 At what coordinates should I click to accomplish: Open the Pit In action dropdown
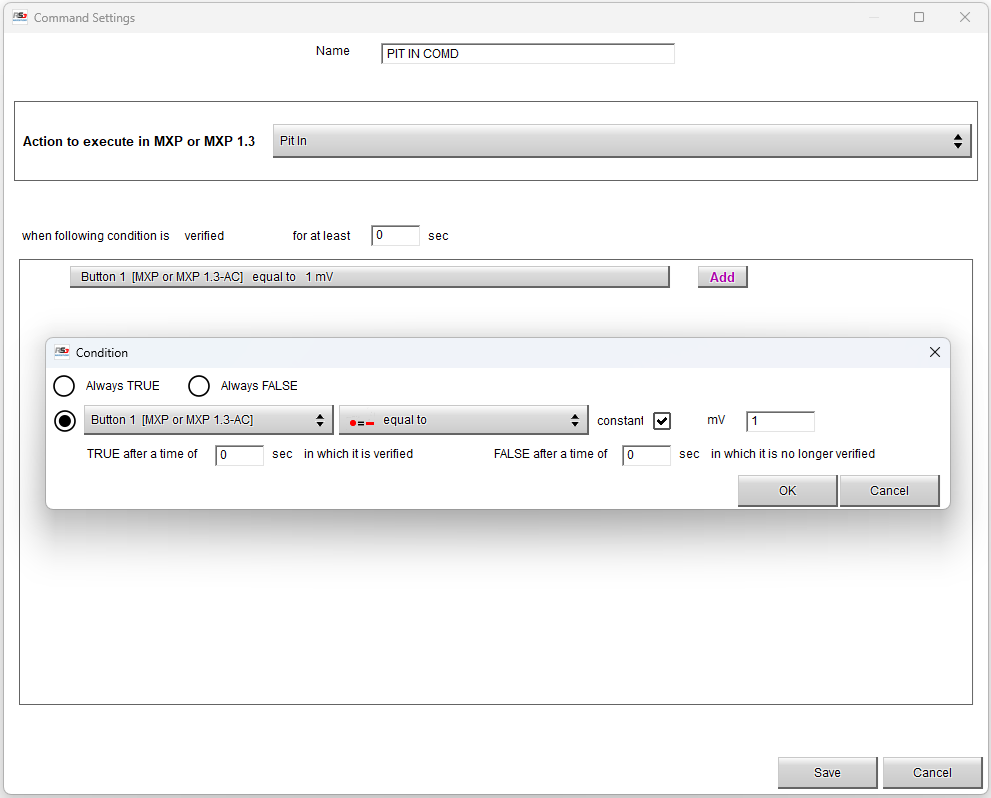[x=621, y=141]
